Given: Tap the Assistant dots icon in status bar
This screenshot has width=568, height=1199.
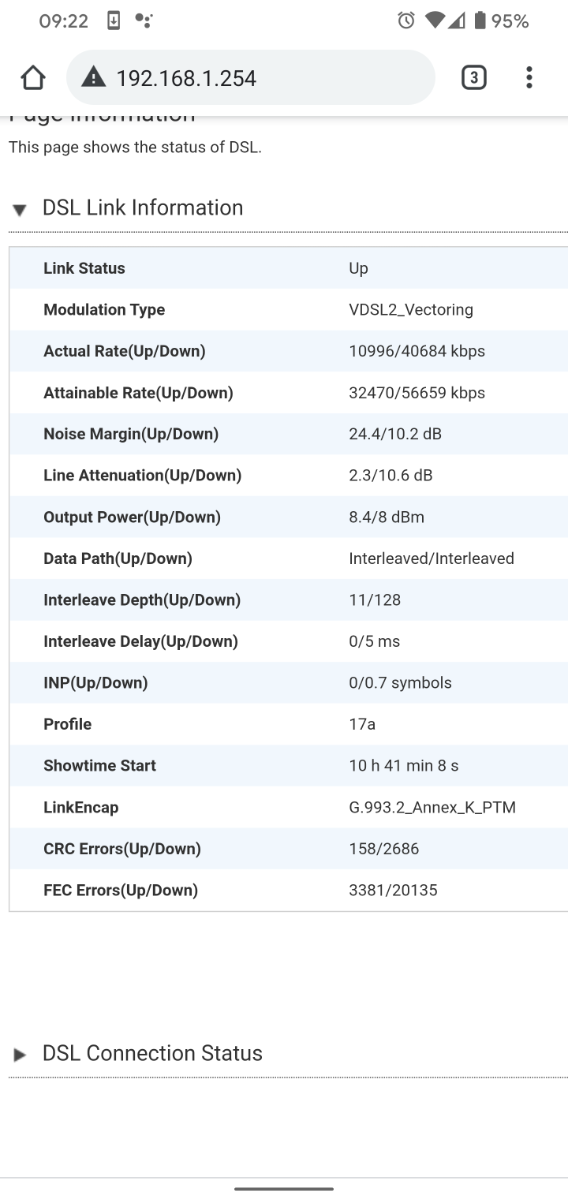Looking at the screenshot, I should coord(143,21).
